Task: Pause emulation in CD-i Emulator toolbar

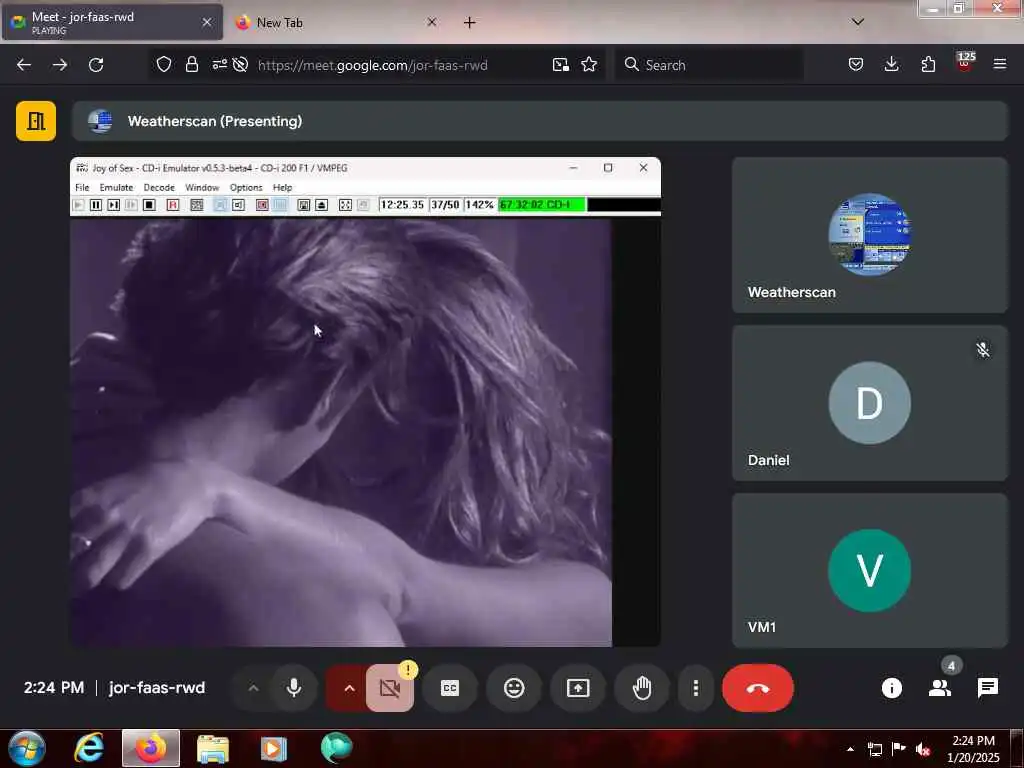Action: (95, 205)
